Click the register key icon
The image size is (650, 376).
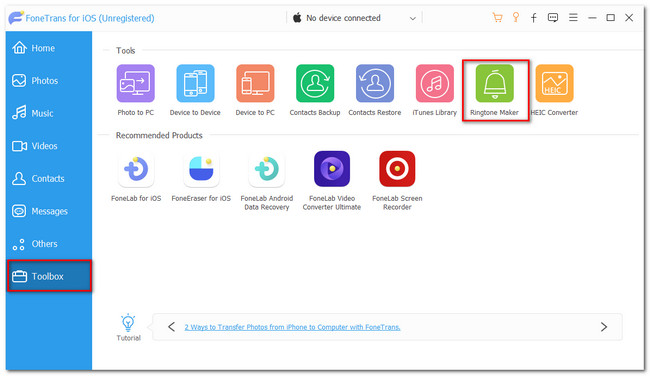click(516, 17)
